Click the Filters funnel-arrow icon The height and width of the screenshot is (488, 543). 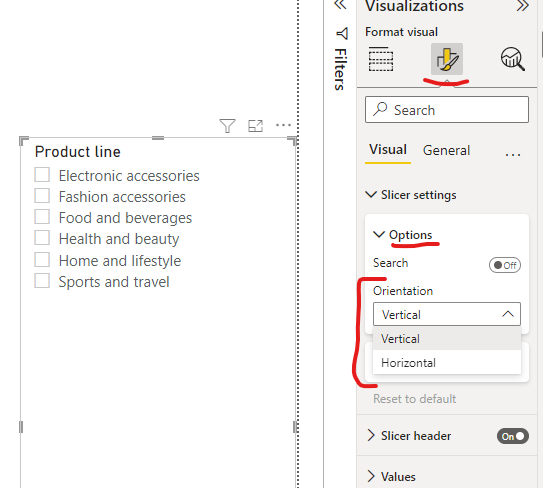[342, 34]
